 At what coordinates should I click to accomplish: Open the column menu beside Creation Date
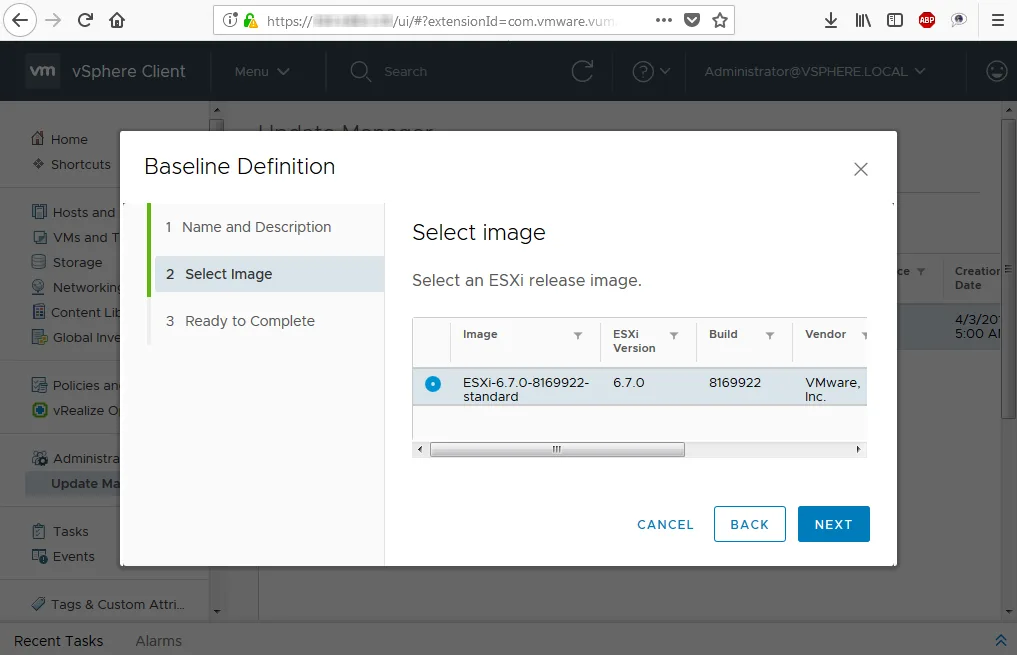coord(1007,268)
